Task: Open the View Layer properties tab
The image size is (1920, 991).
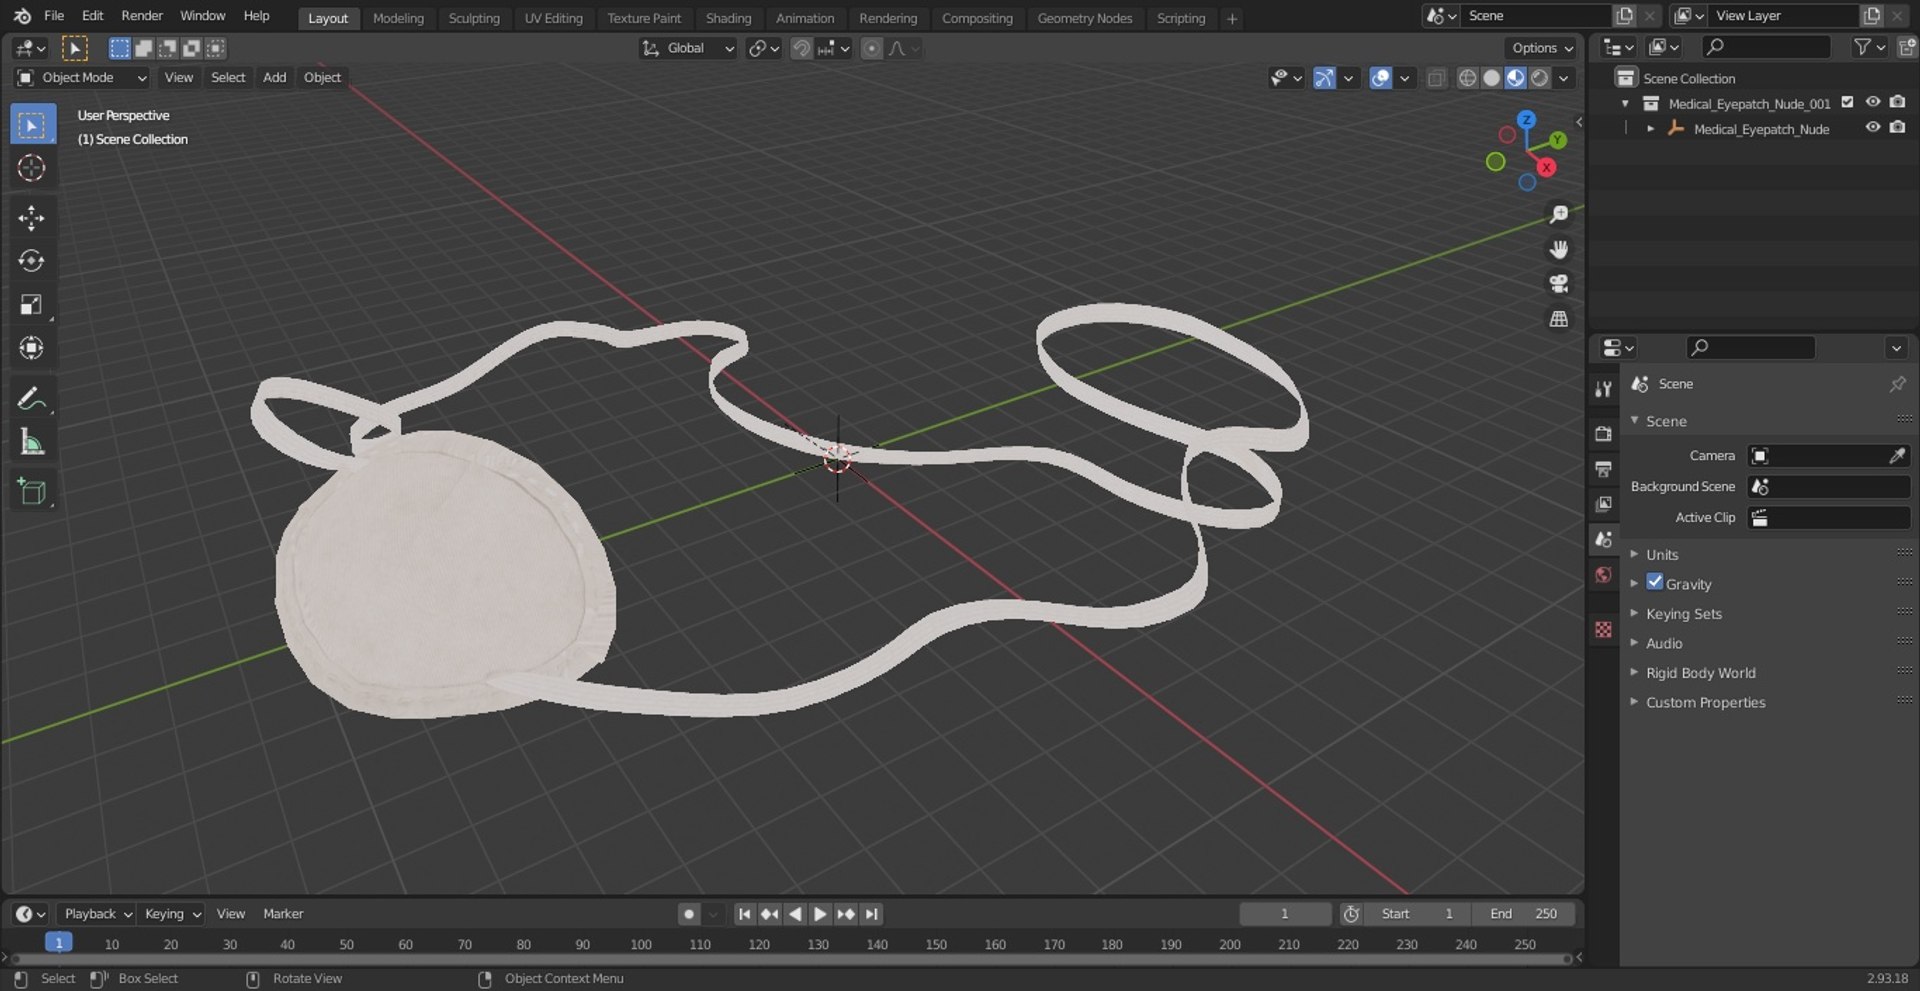Action: pos(1604,504)
